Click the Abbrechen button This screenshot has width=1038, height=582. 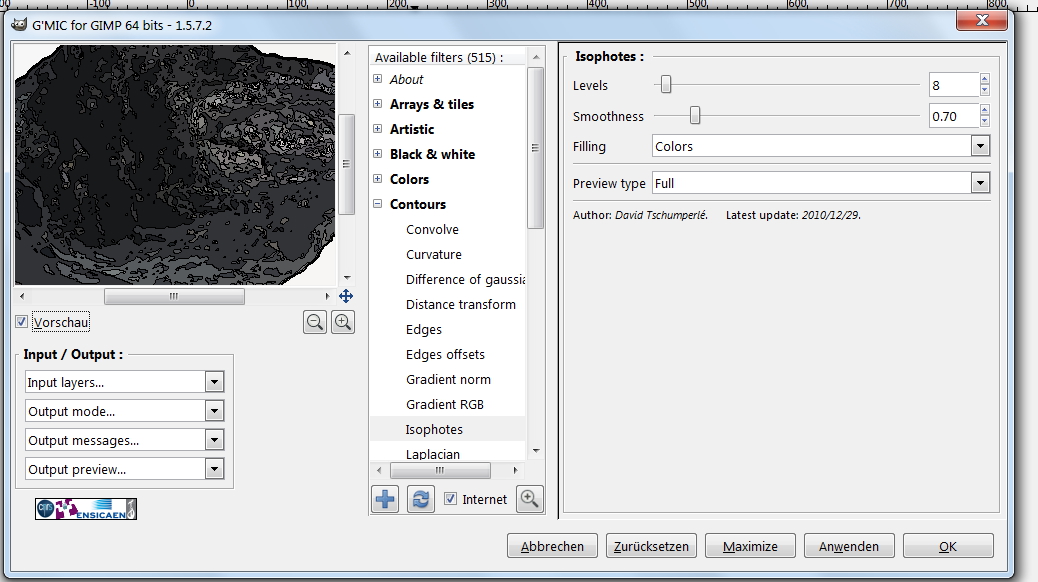(552, 546)
